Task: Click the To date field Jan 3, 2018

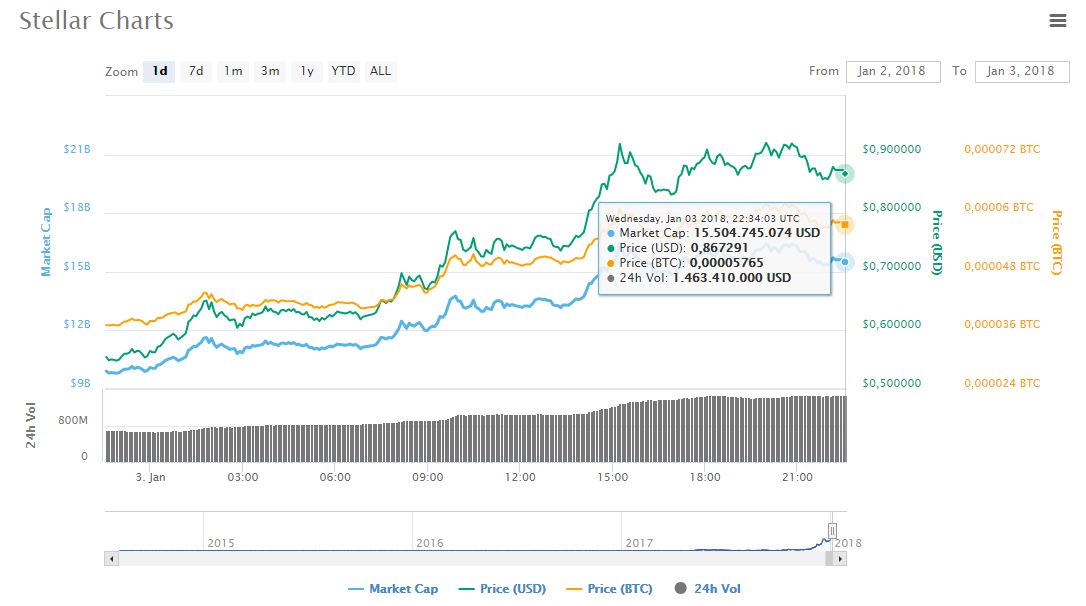Action: 1022,71
